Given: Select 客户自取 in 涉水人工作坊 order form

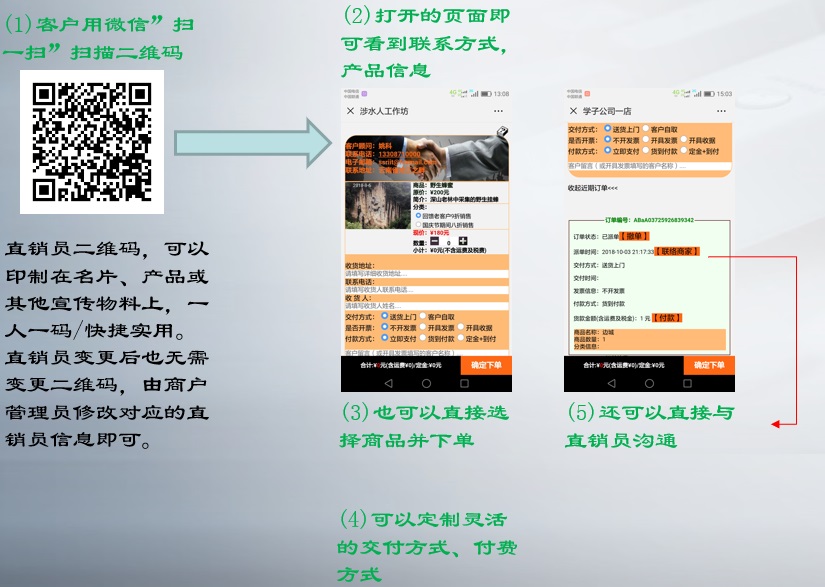Looking at the screenshot, I should tap(422, 317).
